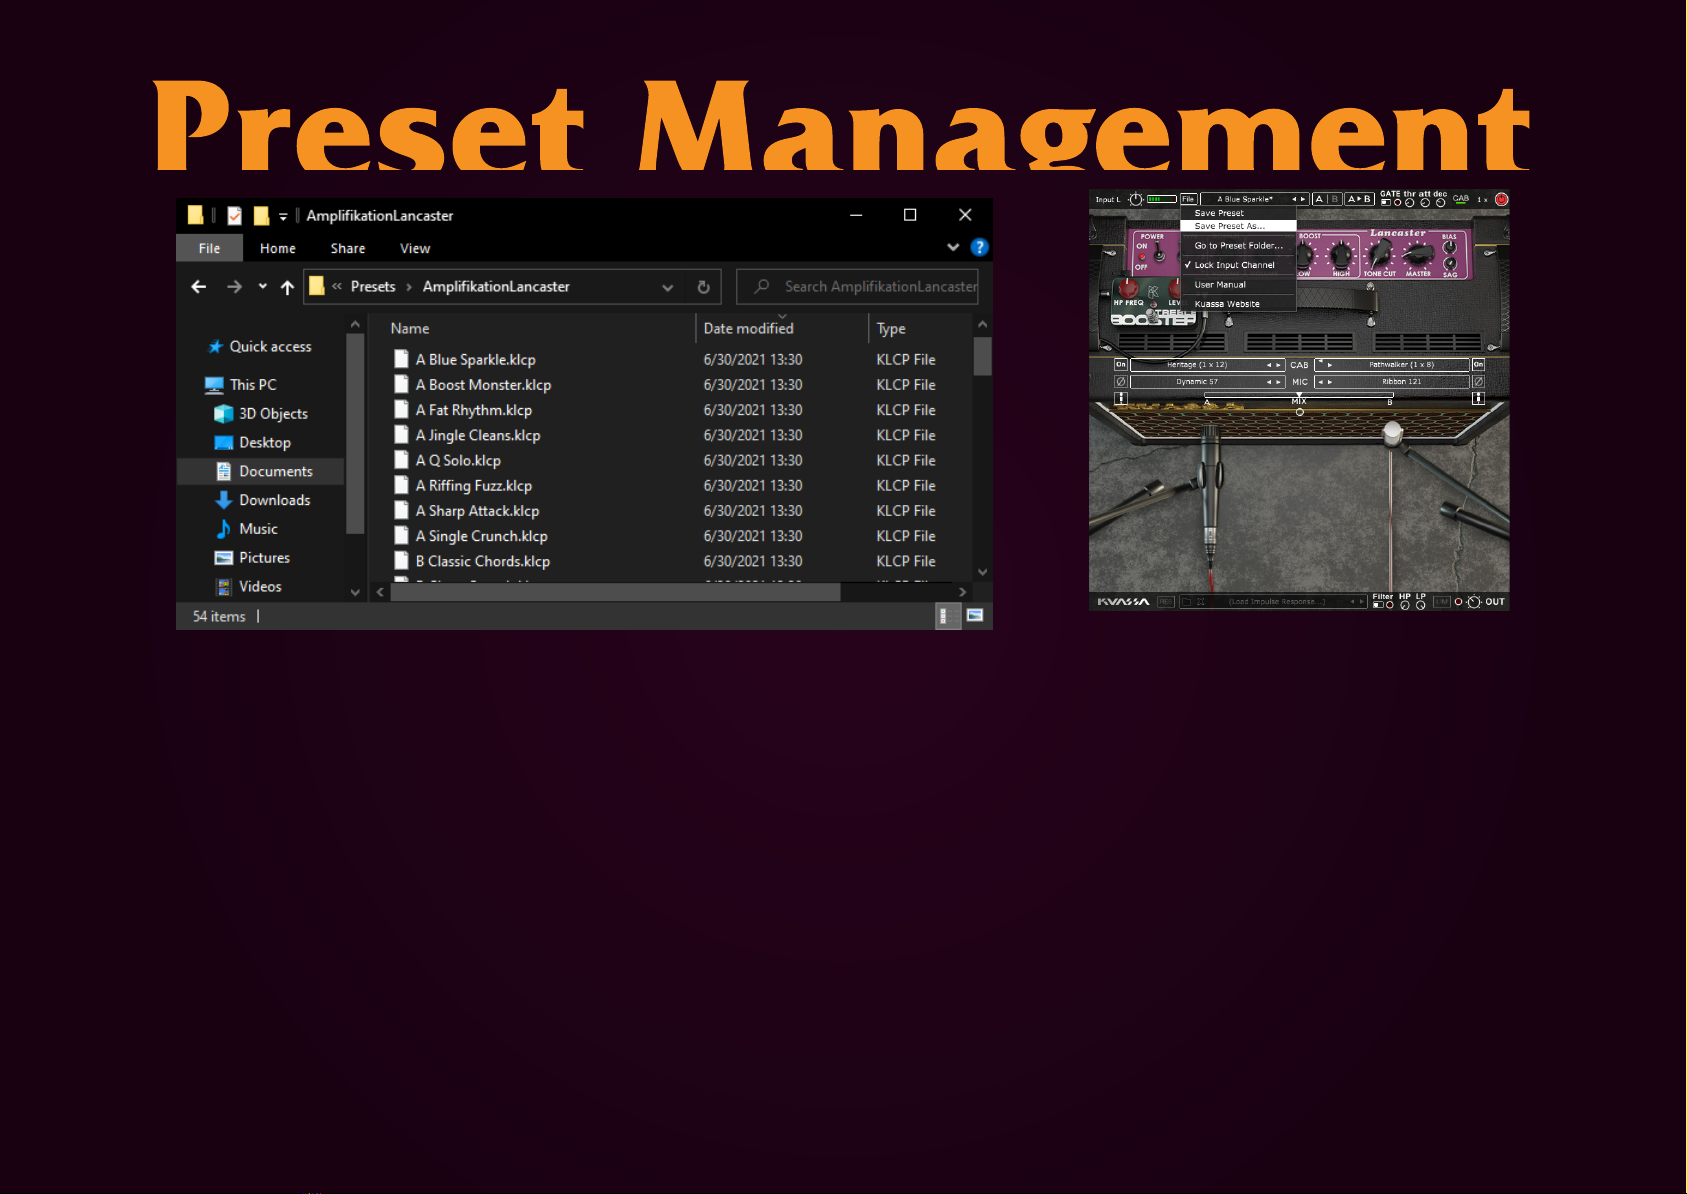Click the blue Explorer help icon

pos(979,247)
